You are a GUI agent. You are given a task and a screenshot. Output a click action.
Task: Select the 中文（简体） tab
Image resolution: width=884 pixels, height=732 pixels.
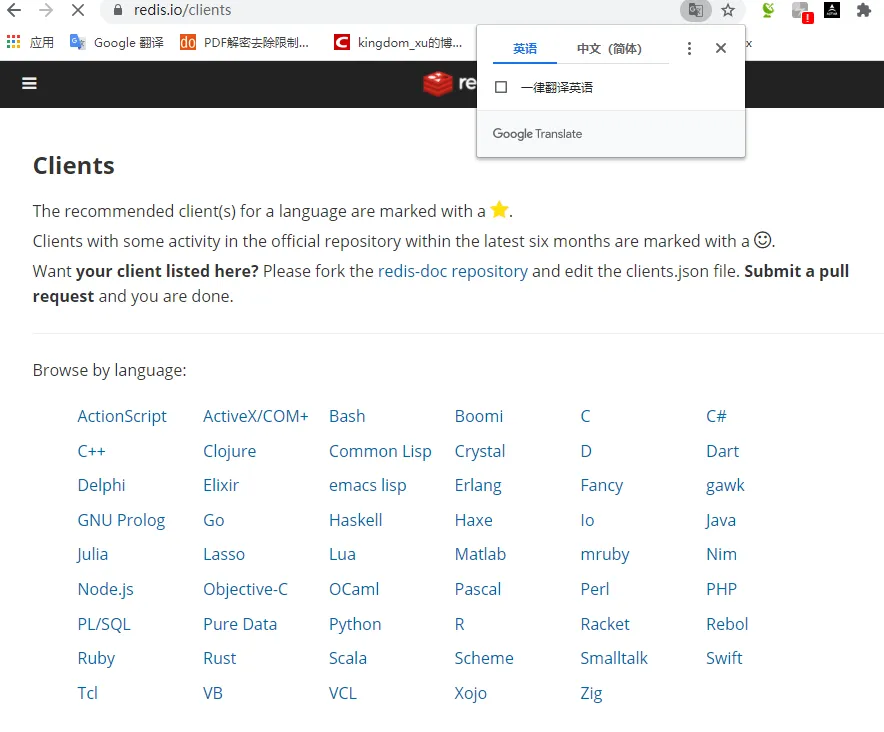(609, 49)
